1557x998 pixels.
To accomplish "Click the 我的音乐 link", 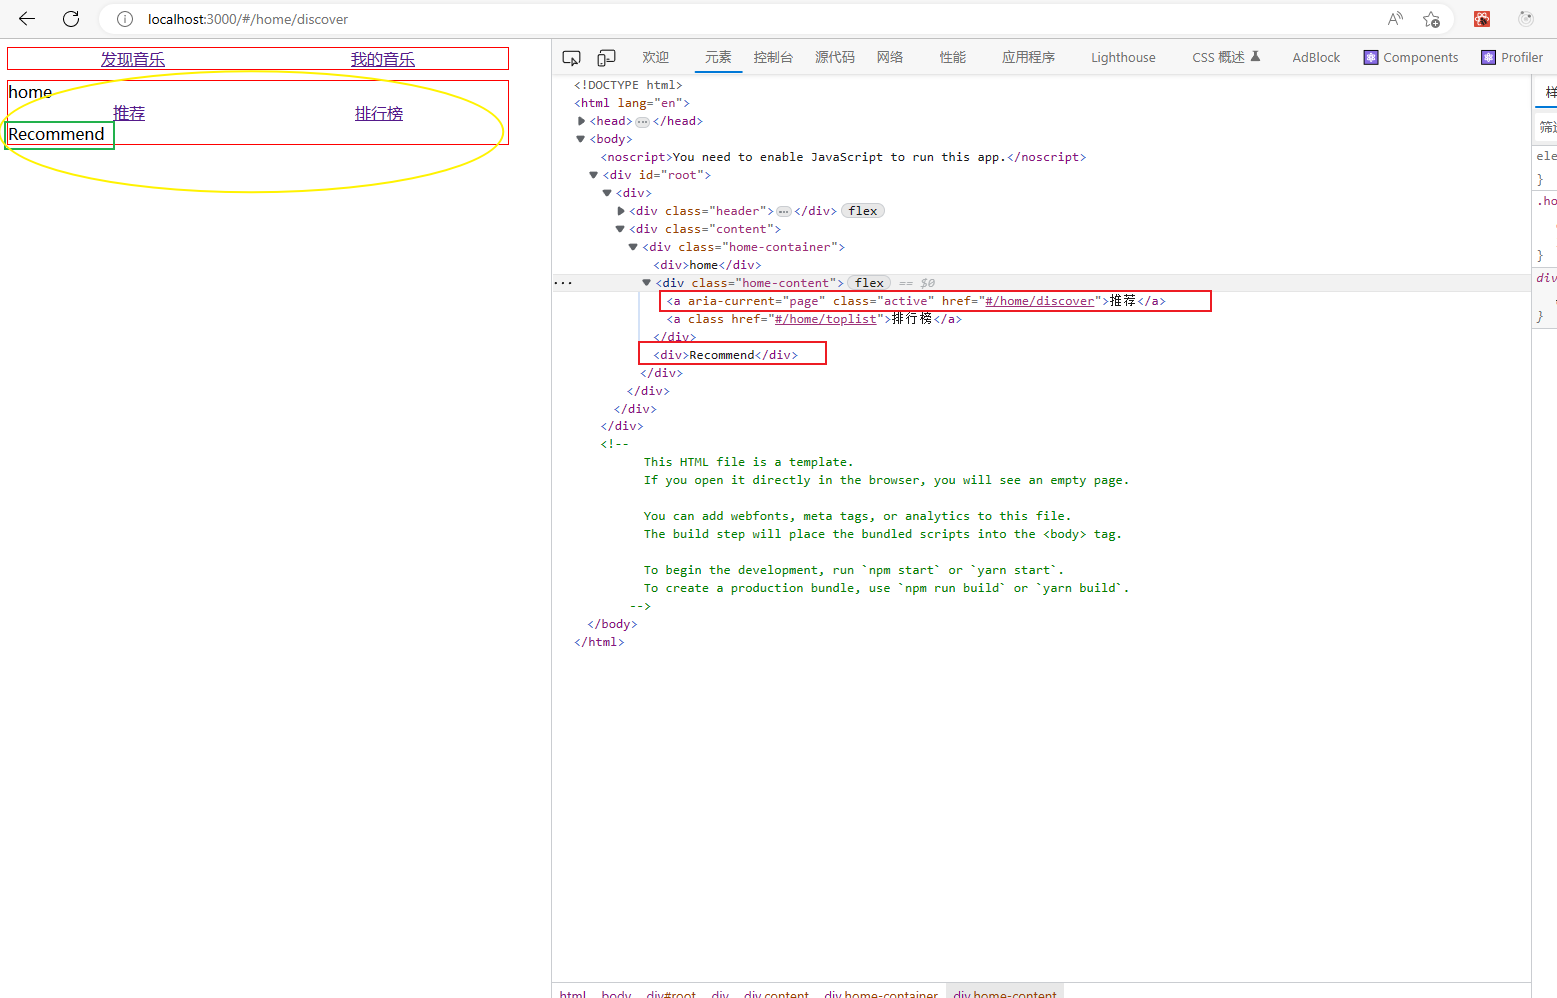I will point(383,60).
